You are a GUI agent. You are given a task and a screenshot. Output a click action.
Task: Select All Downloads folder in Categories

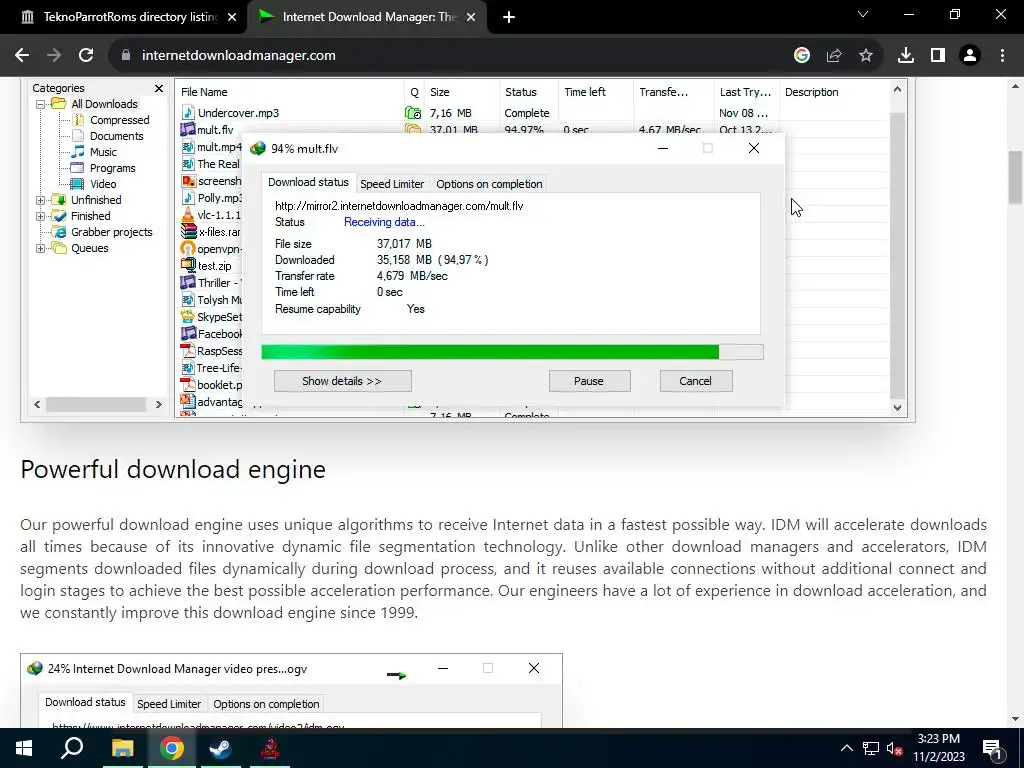click(x=104, y=104)
